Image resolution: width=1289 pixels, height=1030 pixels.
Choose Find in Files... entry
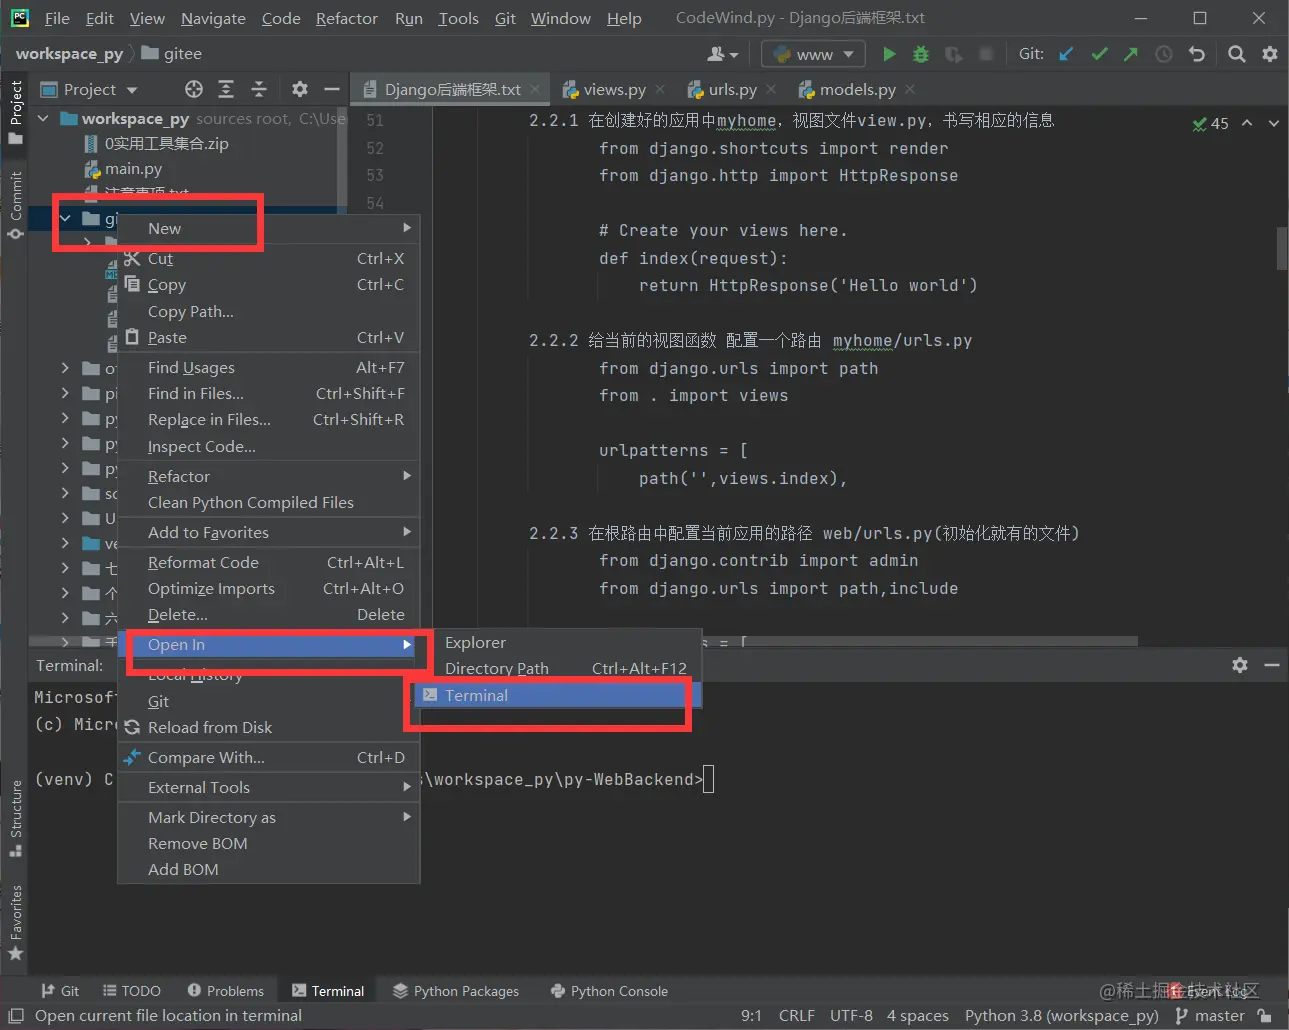click(x=268, y=393)
